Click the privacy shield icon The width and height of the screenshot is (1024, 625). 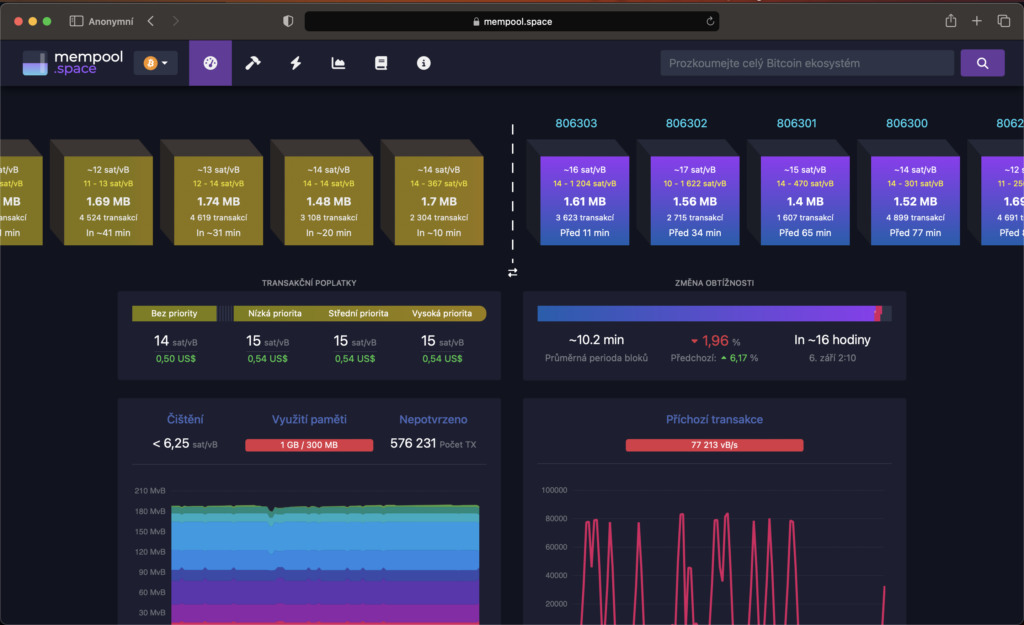tap(288, 21)
